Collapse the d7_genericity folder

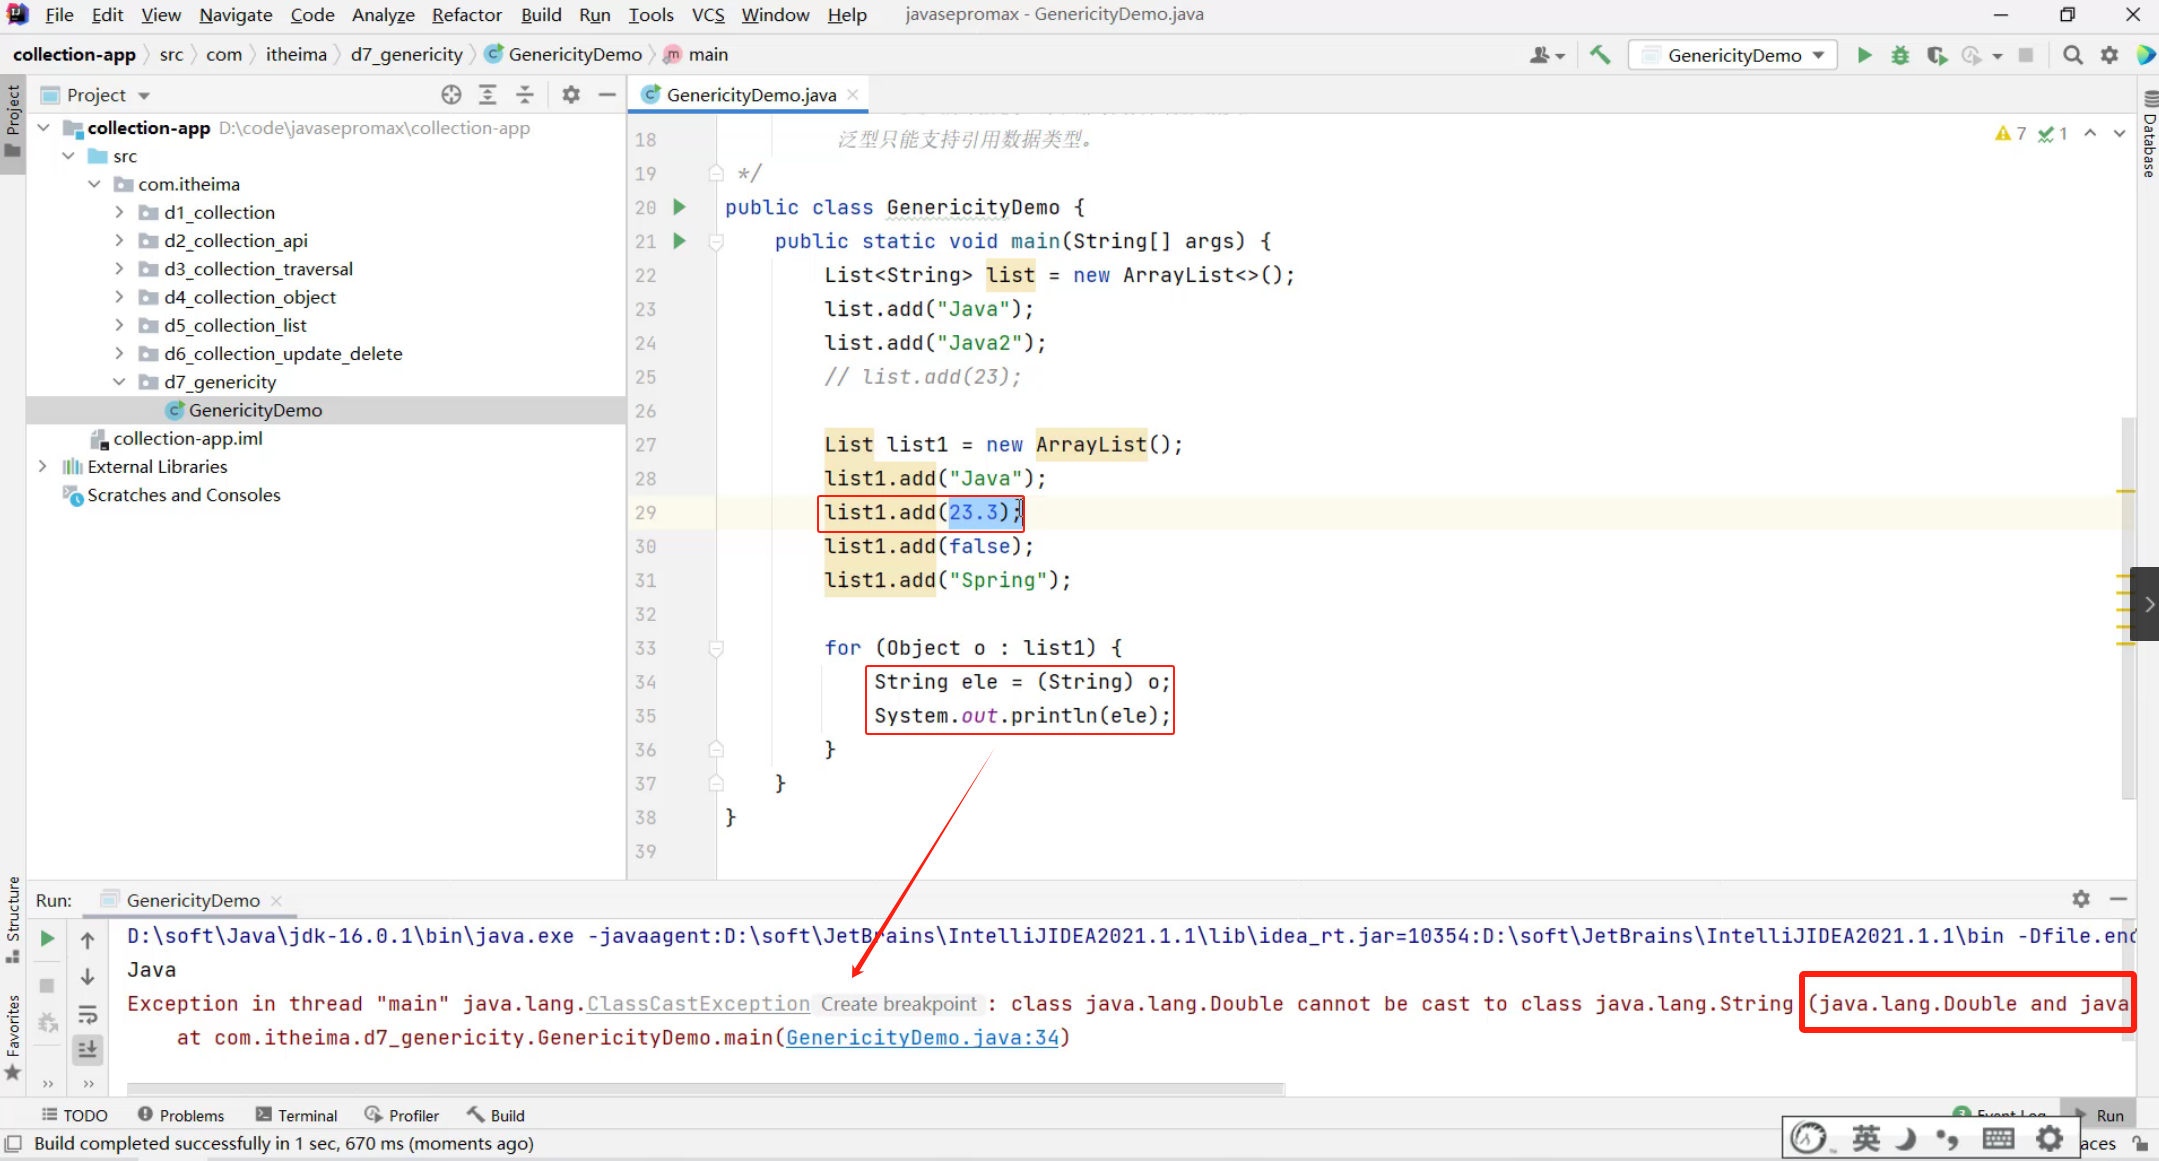(119, 382)
